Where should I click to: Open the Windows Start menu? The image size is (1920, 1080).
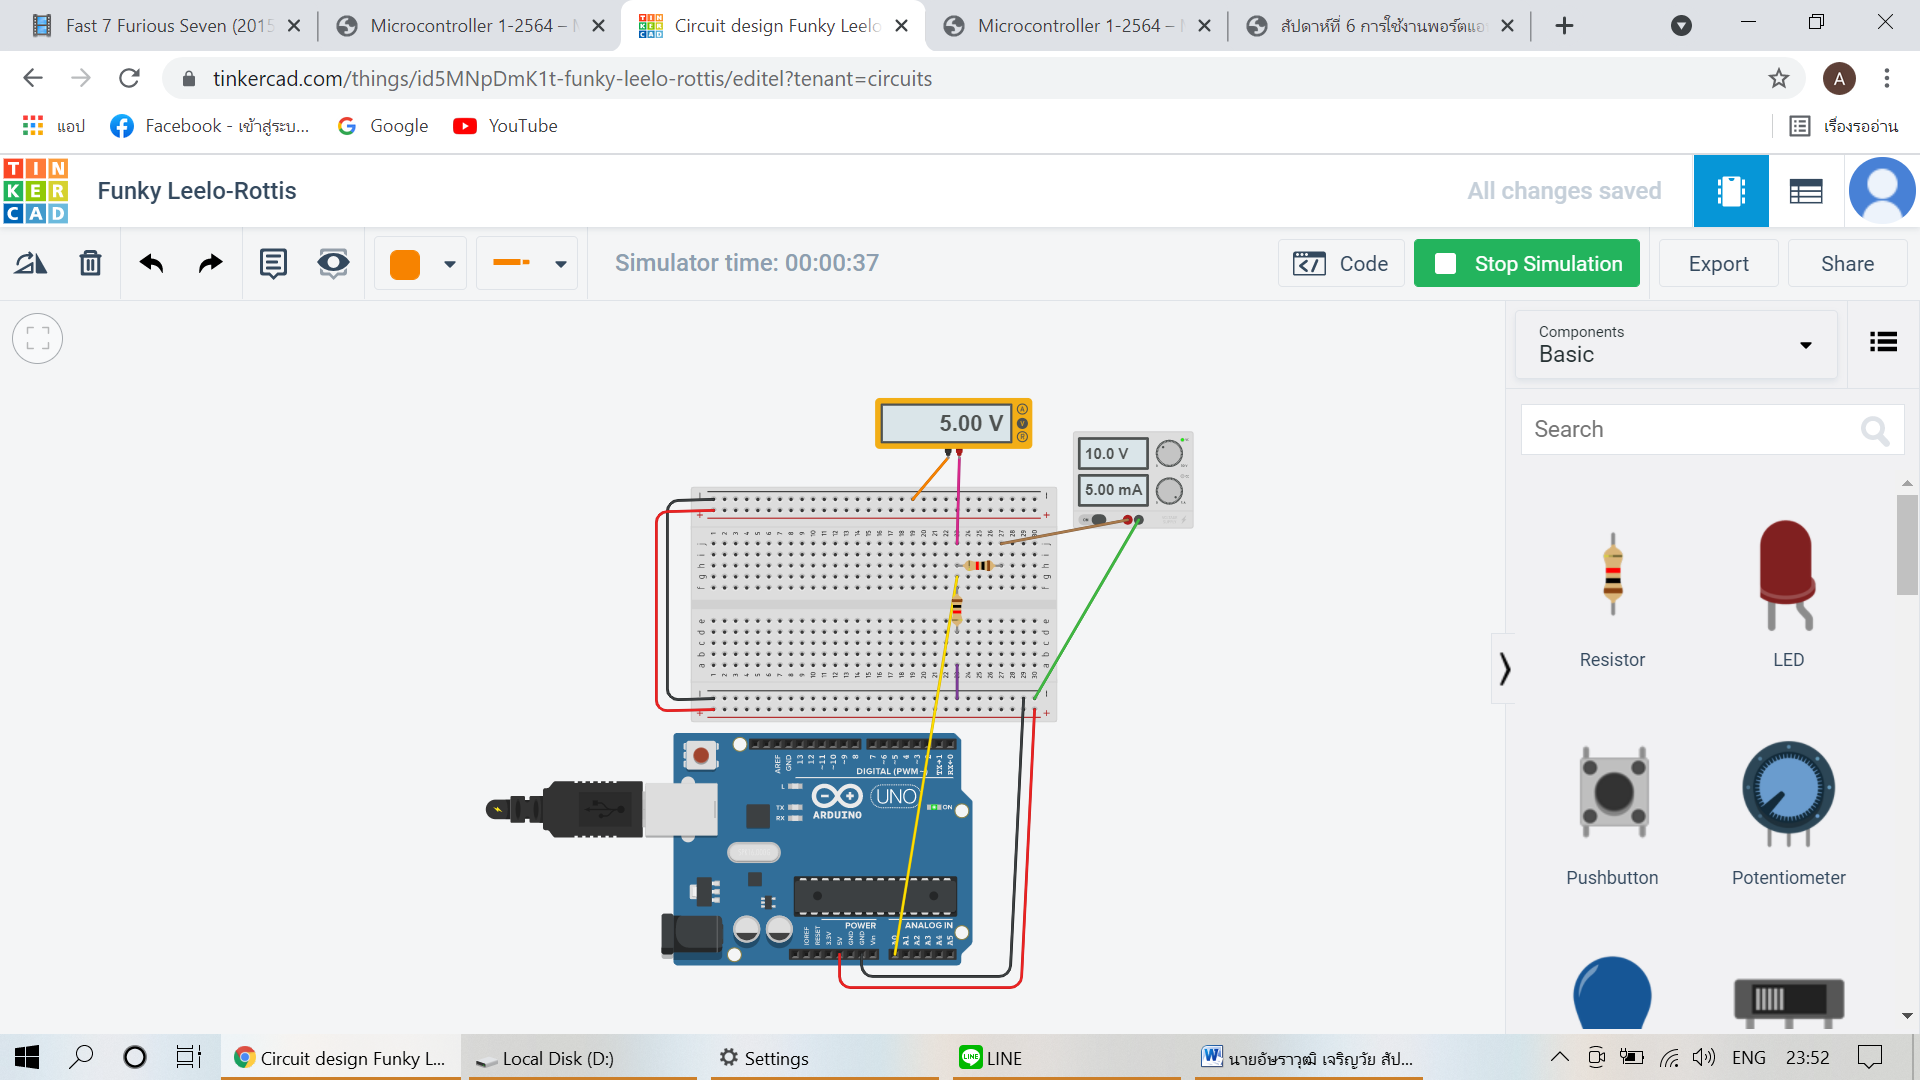click(27, 1057)
